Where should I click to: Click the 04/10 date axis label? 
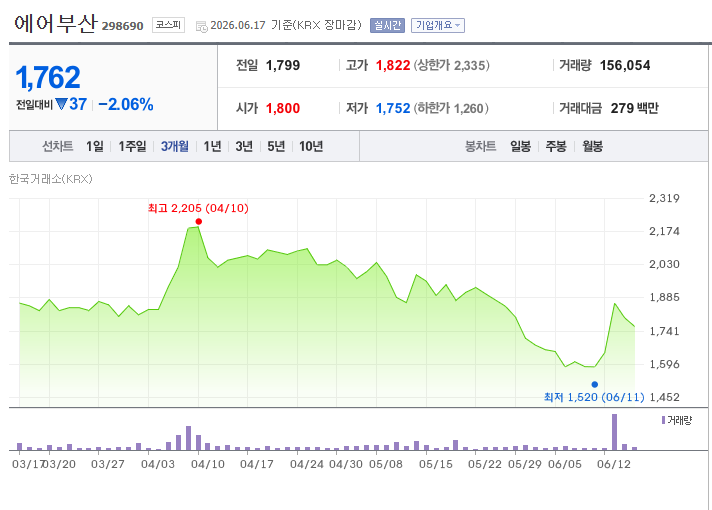pos(208,464)
